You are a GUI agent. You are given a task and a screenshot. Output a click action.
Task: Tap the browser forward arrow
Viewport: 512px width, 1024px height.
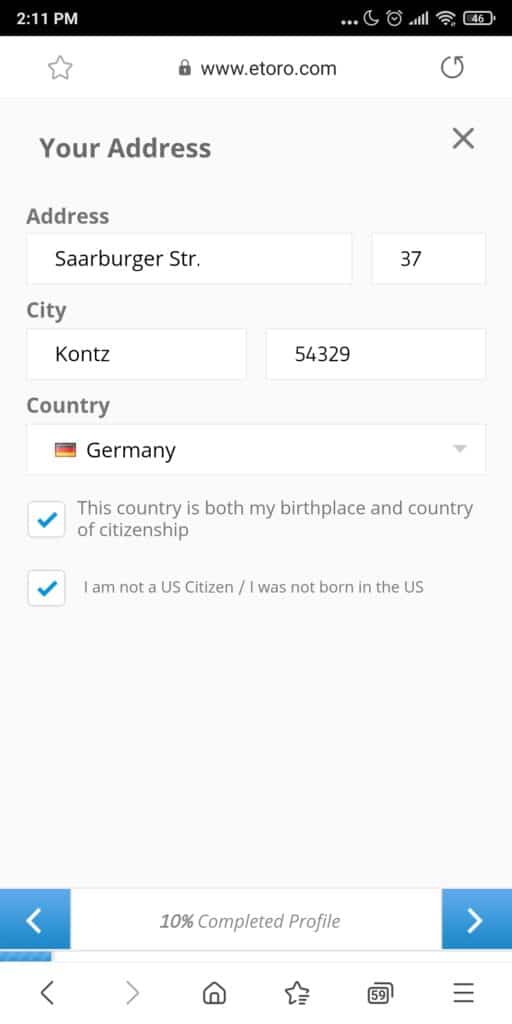point(132,993)
